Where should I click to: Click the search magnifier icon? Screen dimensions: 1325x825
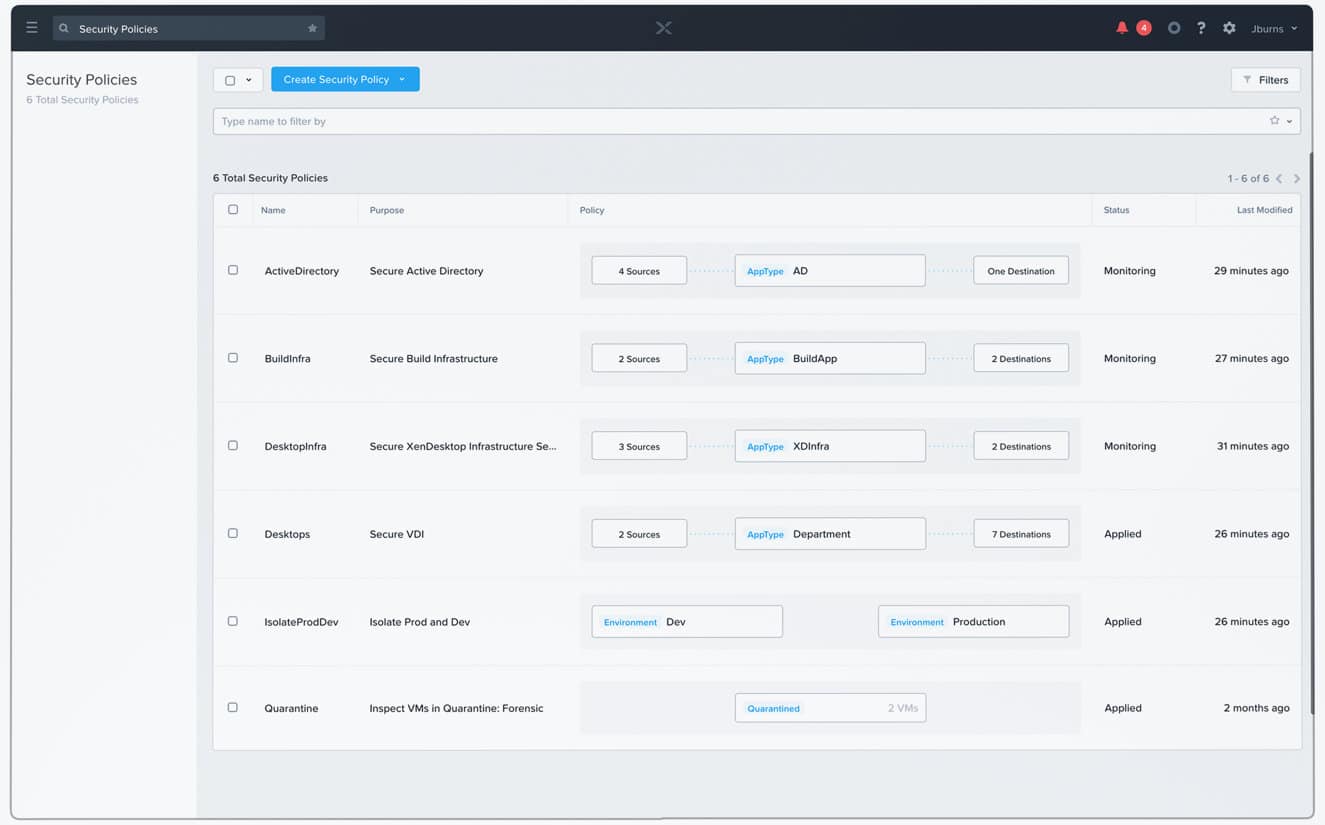64,29
